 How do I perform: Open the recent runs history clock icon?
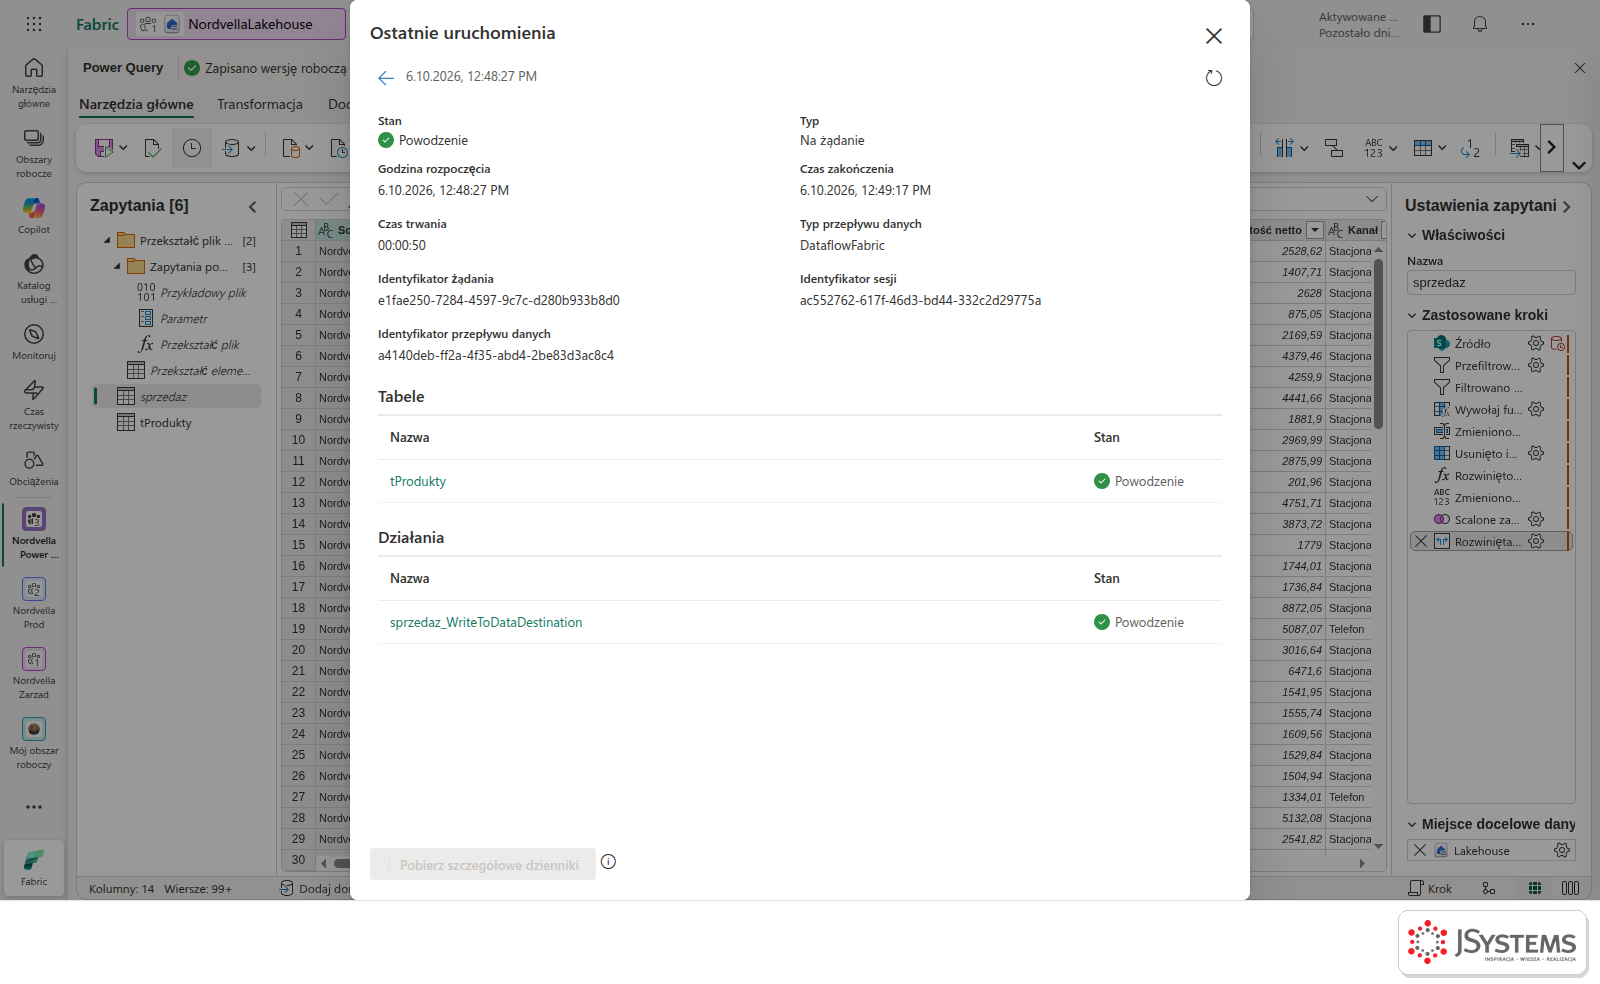point(192,148)
